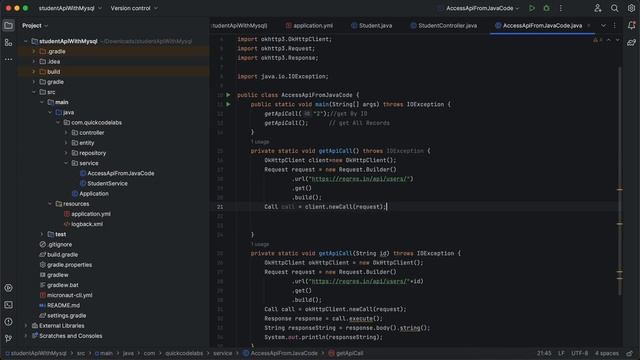The image size is (640, 360).
Task: Expand the .gradle folder
Action: [34, 51]
